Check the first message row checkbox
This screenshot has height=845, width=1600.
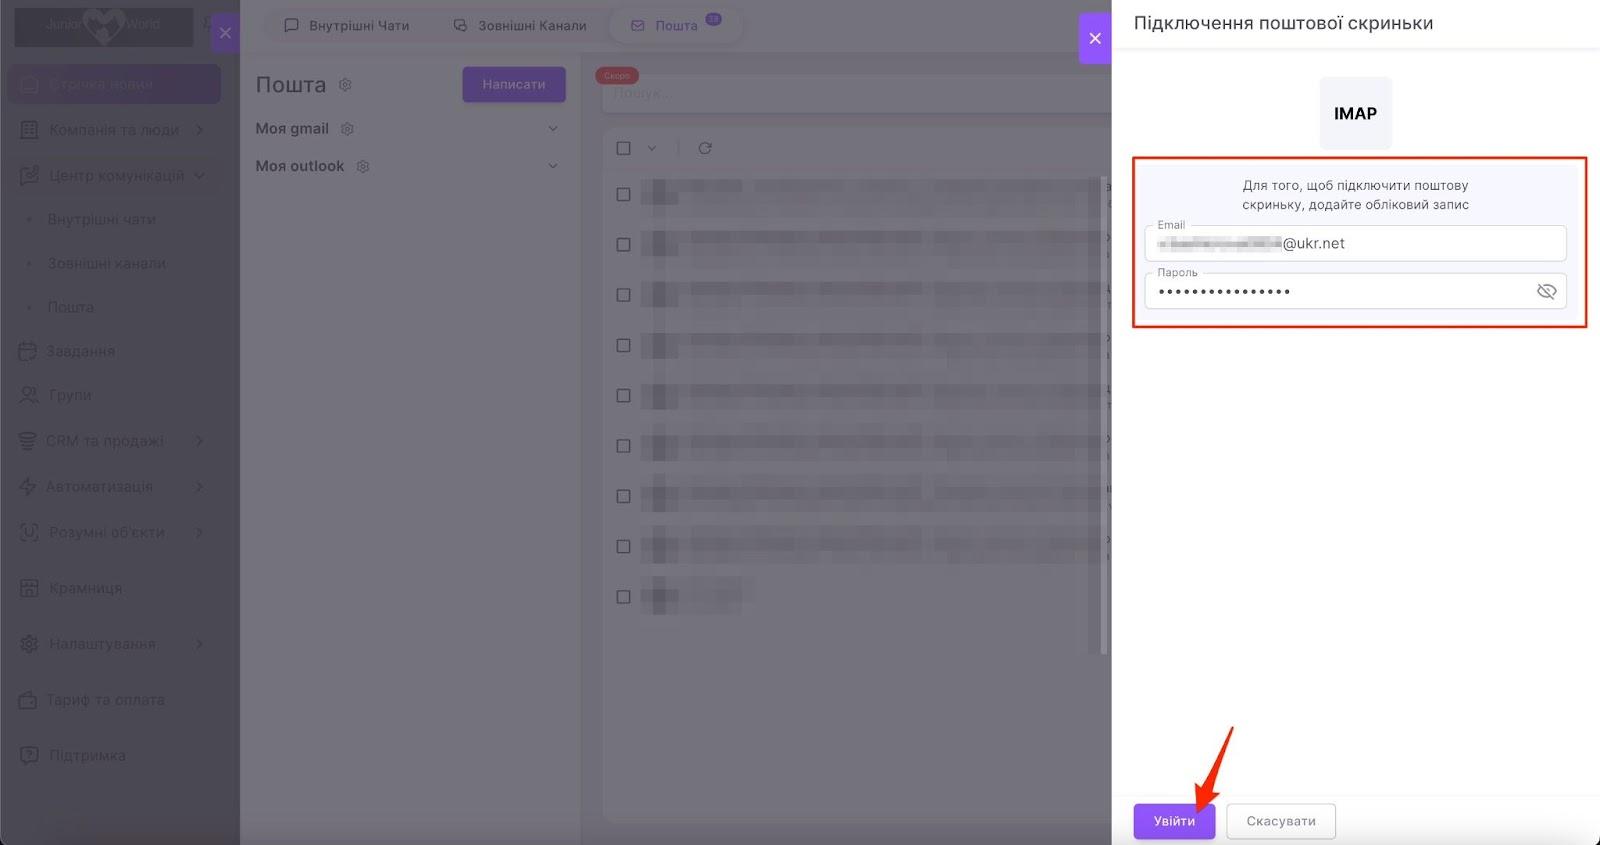(x=623, y=194)
